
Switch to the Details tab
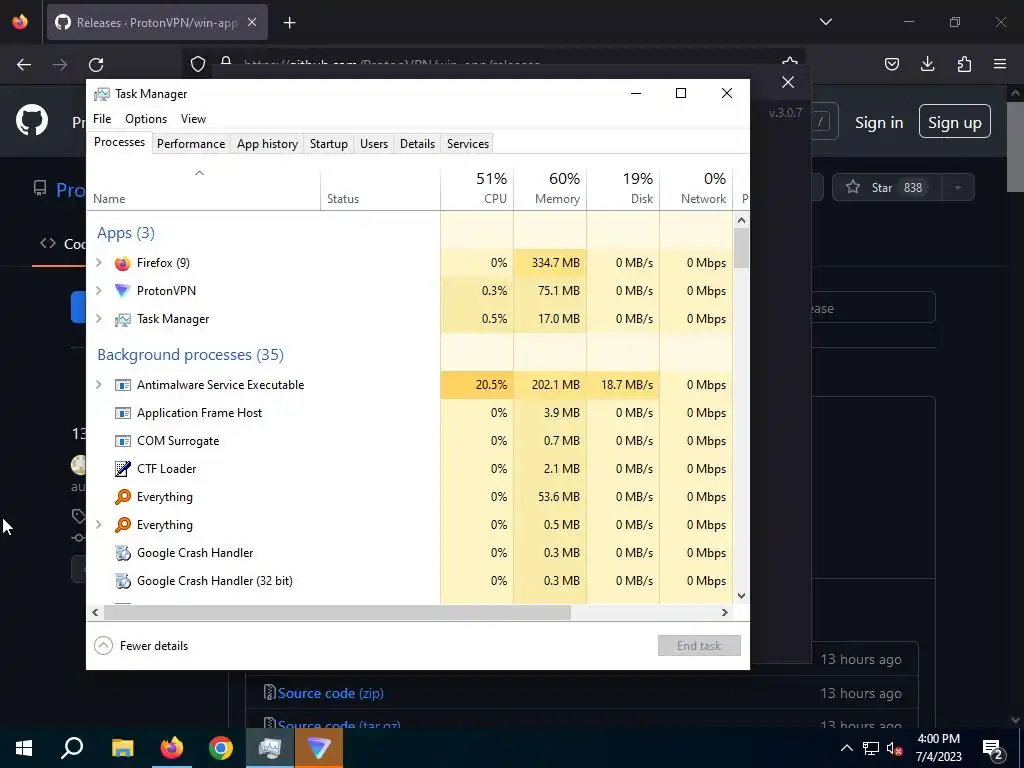[x=417, y=144]
